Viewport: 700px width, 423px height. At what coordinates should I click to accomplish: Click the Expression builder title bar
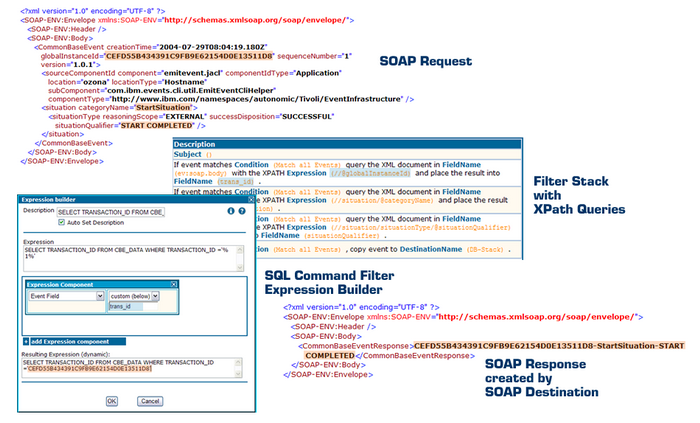pos(137,199)
